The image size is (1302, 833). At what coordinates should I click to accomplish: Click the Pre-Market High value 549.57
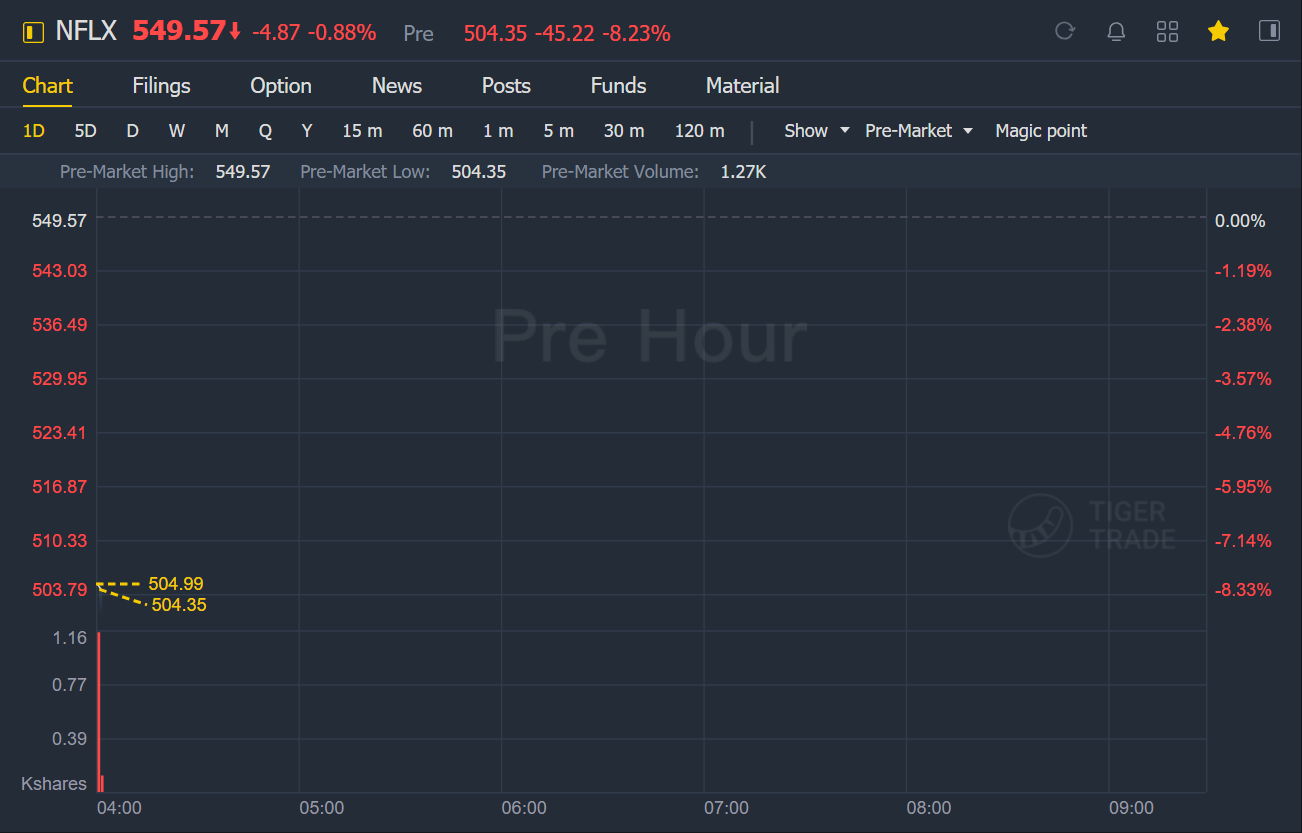[x=243, y=172]
